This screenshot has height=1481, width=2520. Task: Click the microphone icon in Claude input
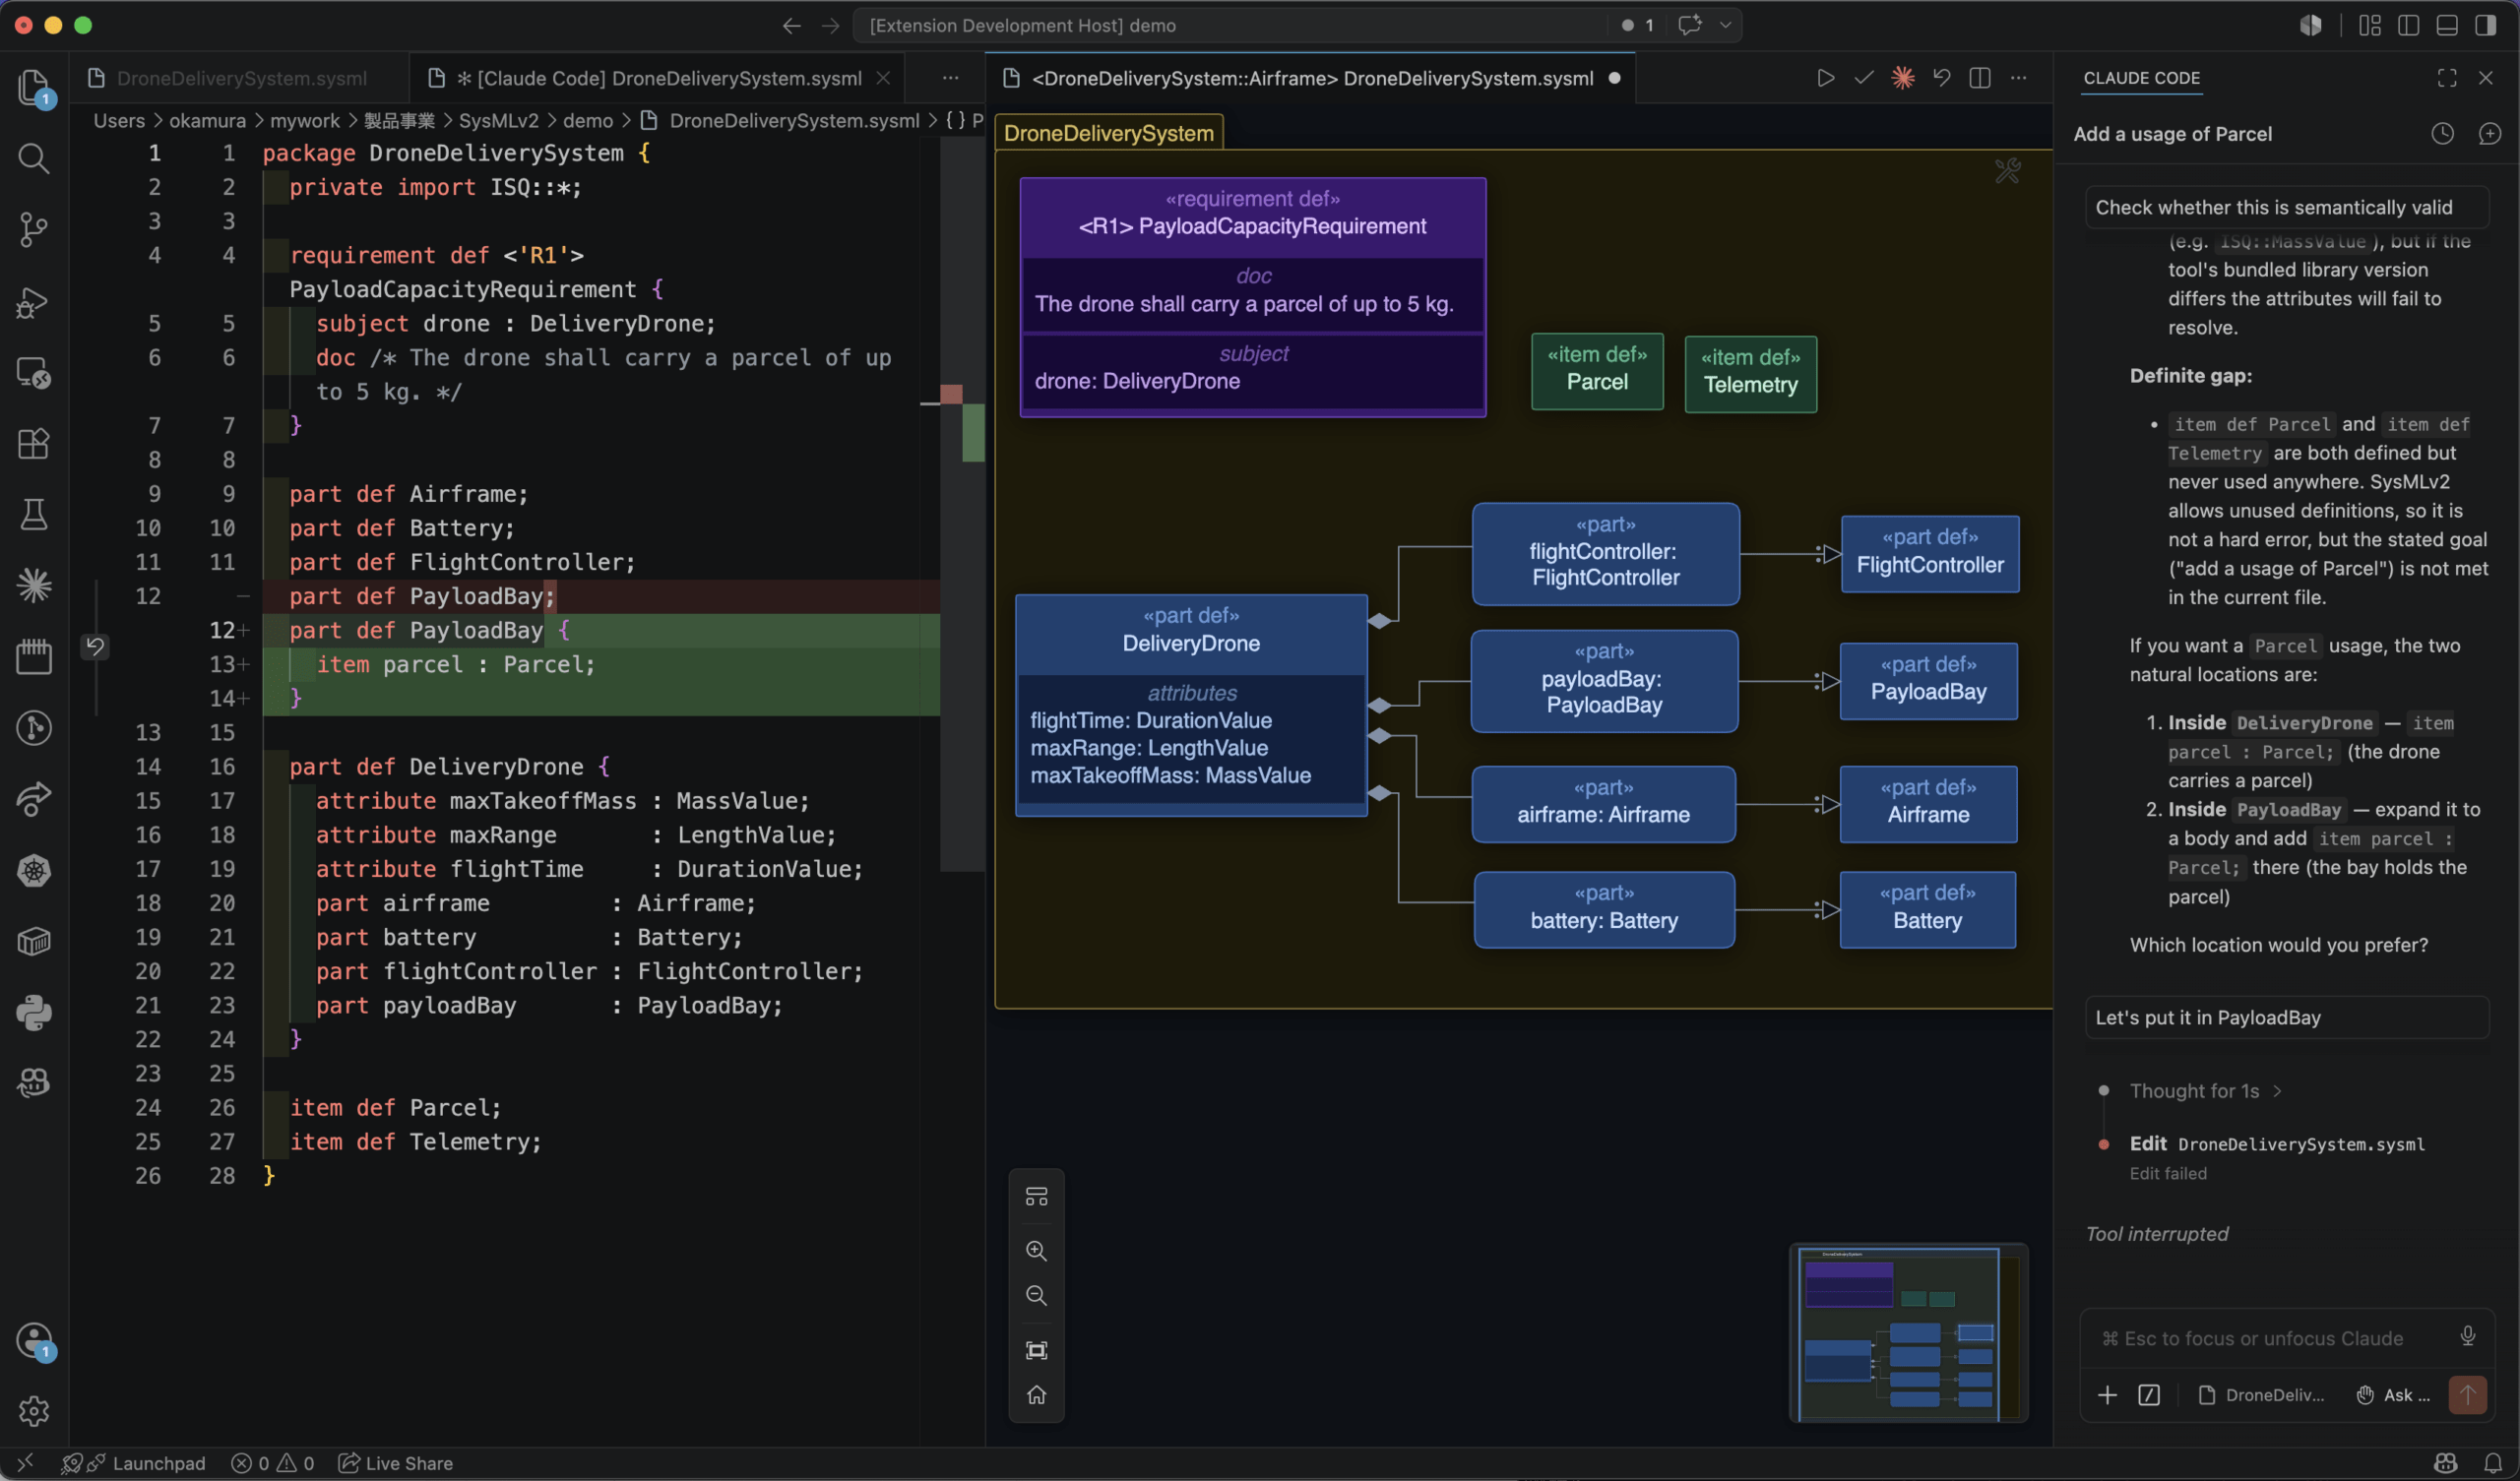tap(2468, 1336)
